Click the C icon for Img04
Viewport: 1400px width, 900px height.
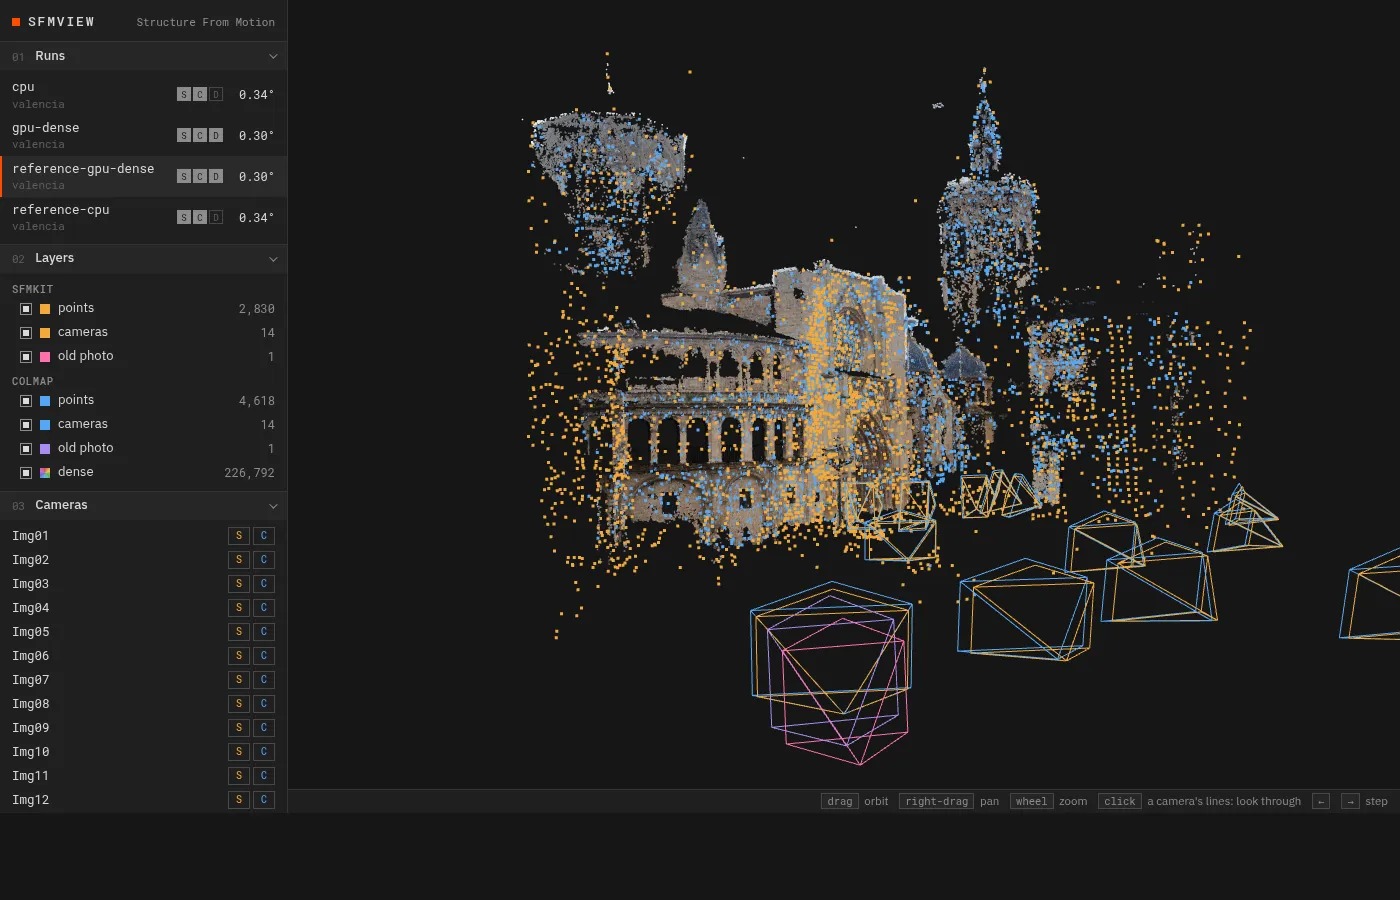264,608
